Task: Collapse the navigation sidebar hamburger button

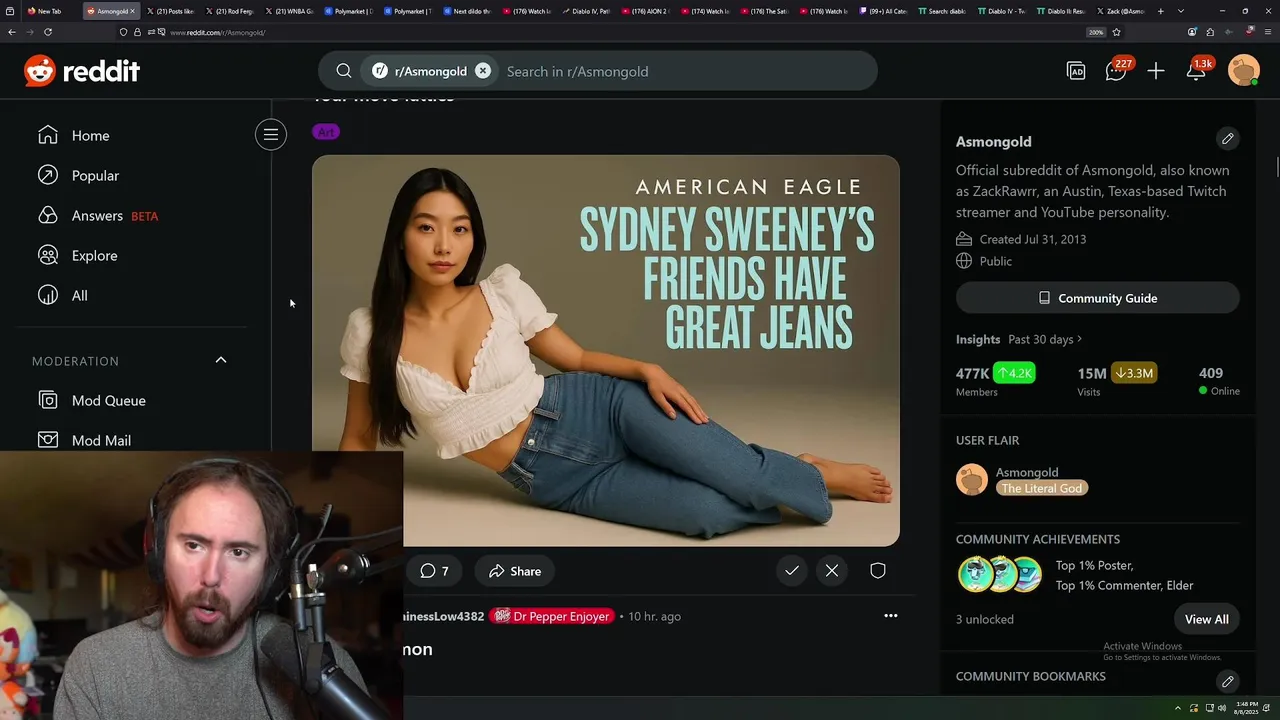Action: pos(271,134)
